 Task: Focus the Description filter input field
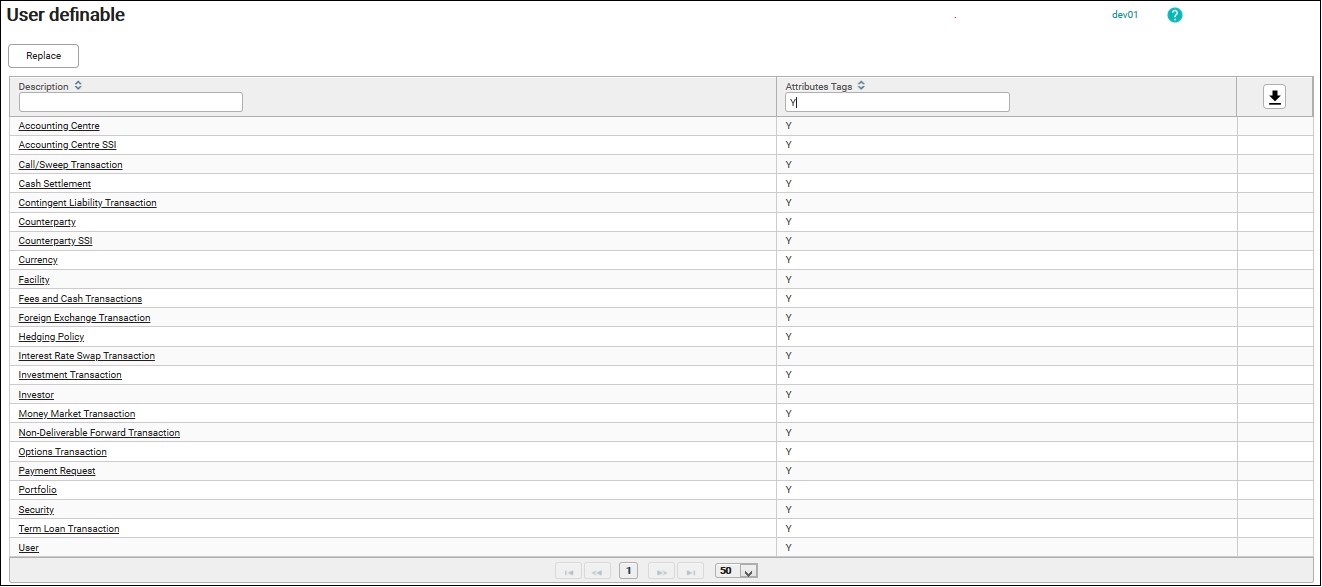[x=131, y=102]
